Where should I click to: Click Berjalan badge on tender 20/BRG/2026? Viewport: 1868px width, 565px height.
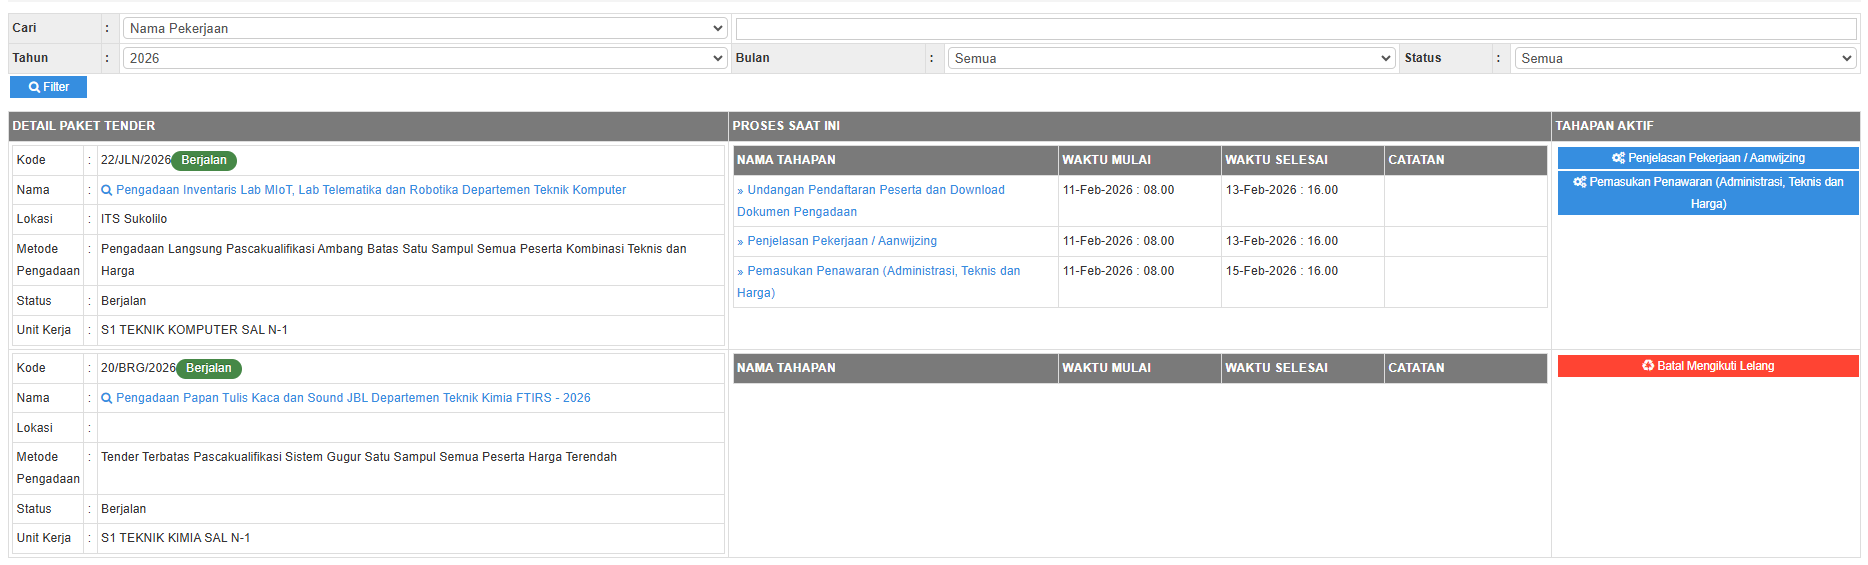point(209,368)
